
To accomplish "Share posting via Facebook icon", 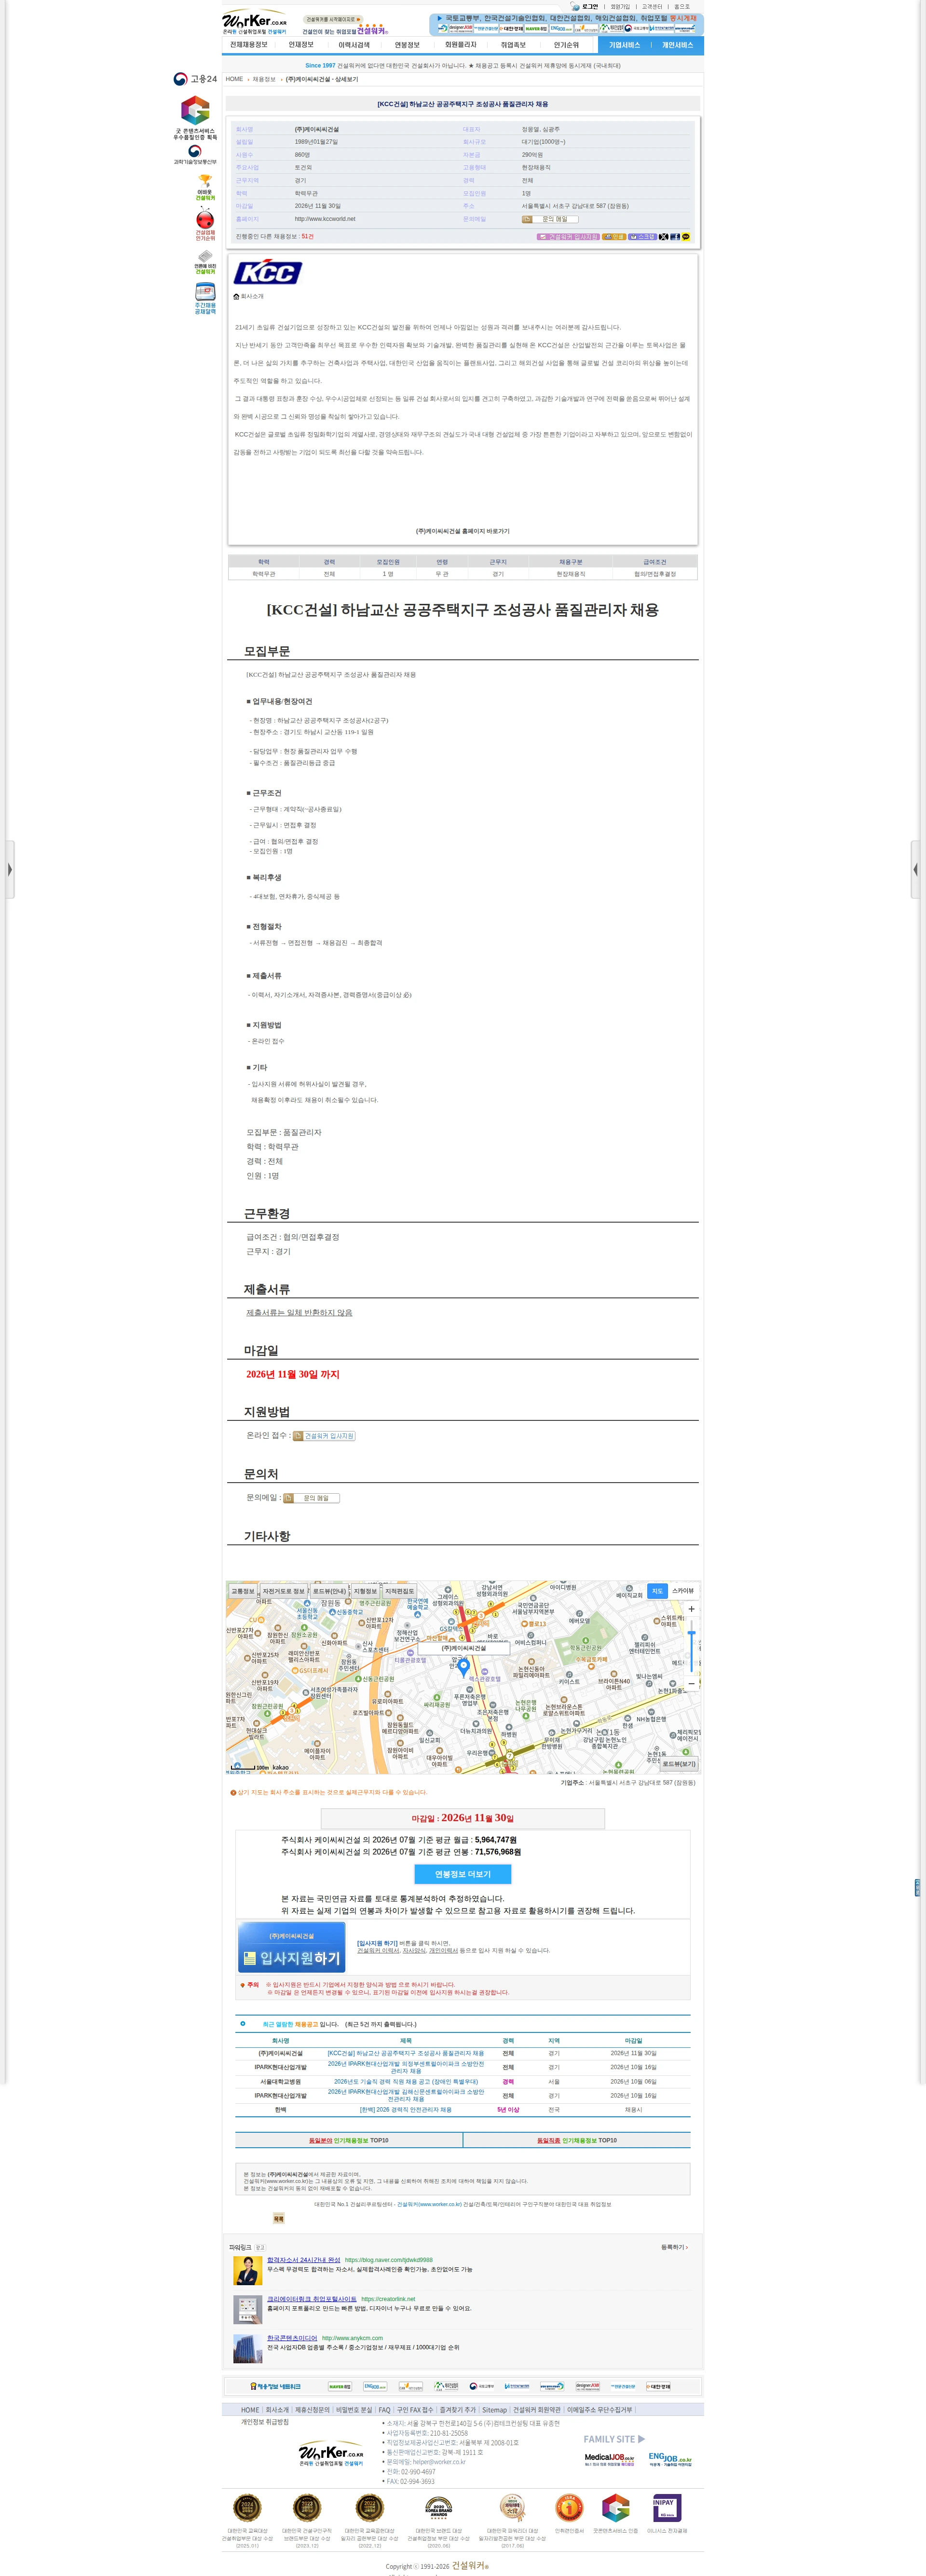I will pos(675,237).
